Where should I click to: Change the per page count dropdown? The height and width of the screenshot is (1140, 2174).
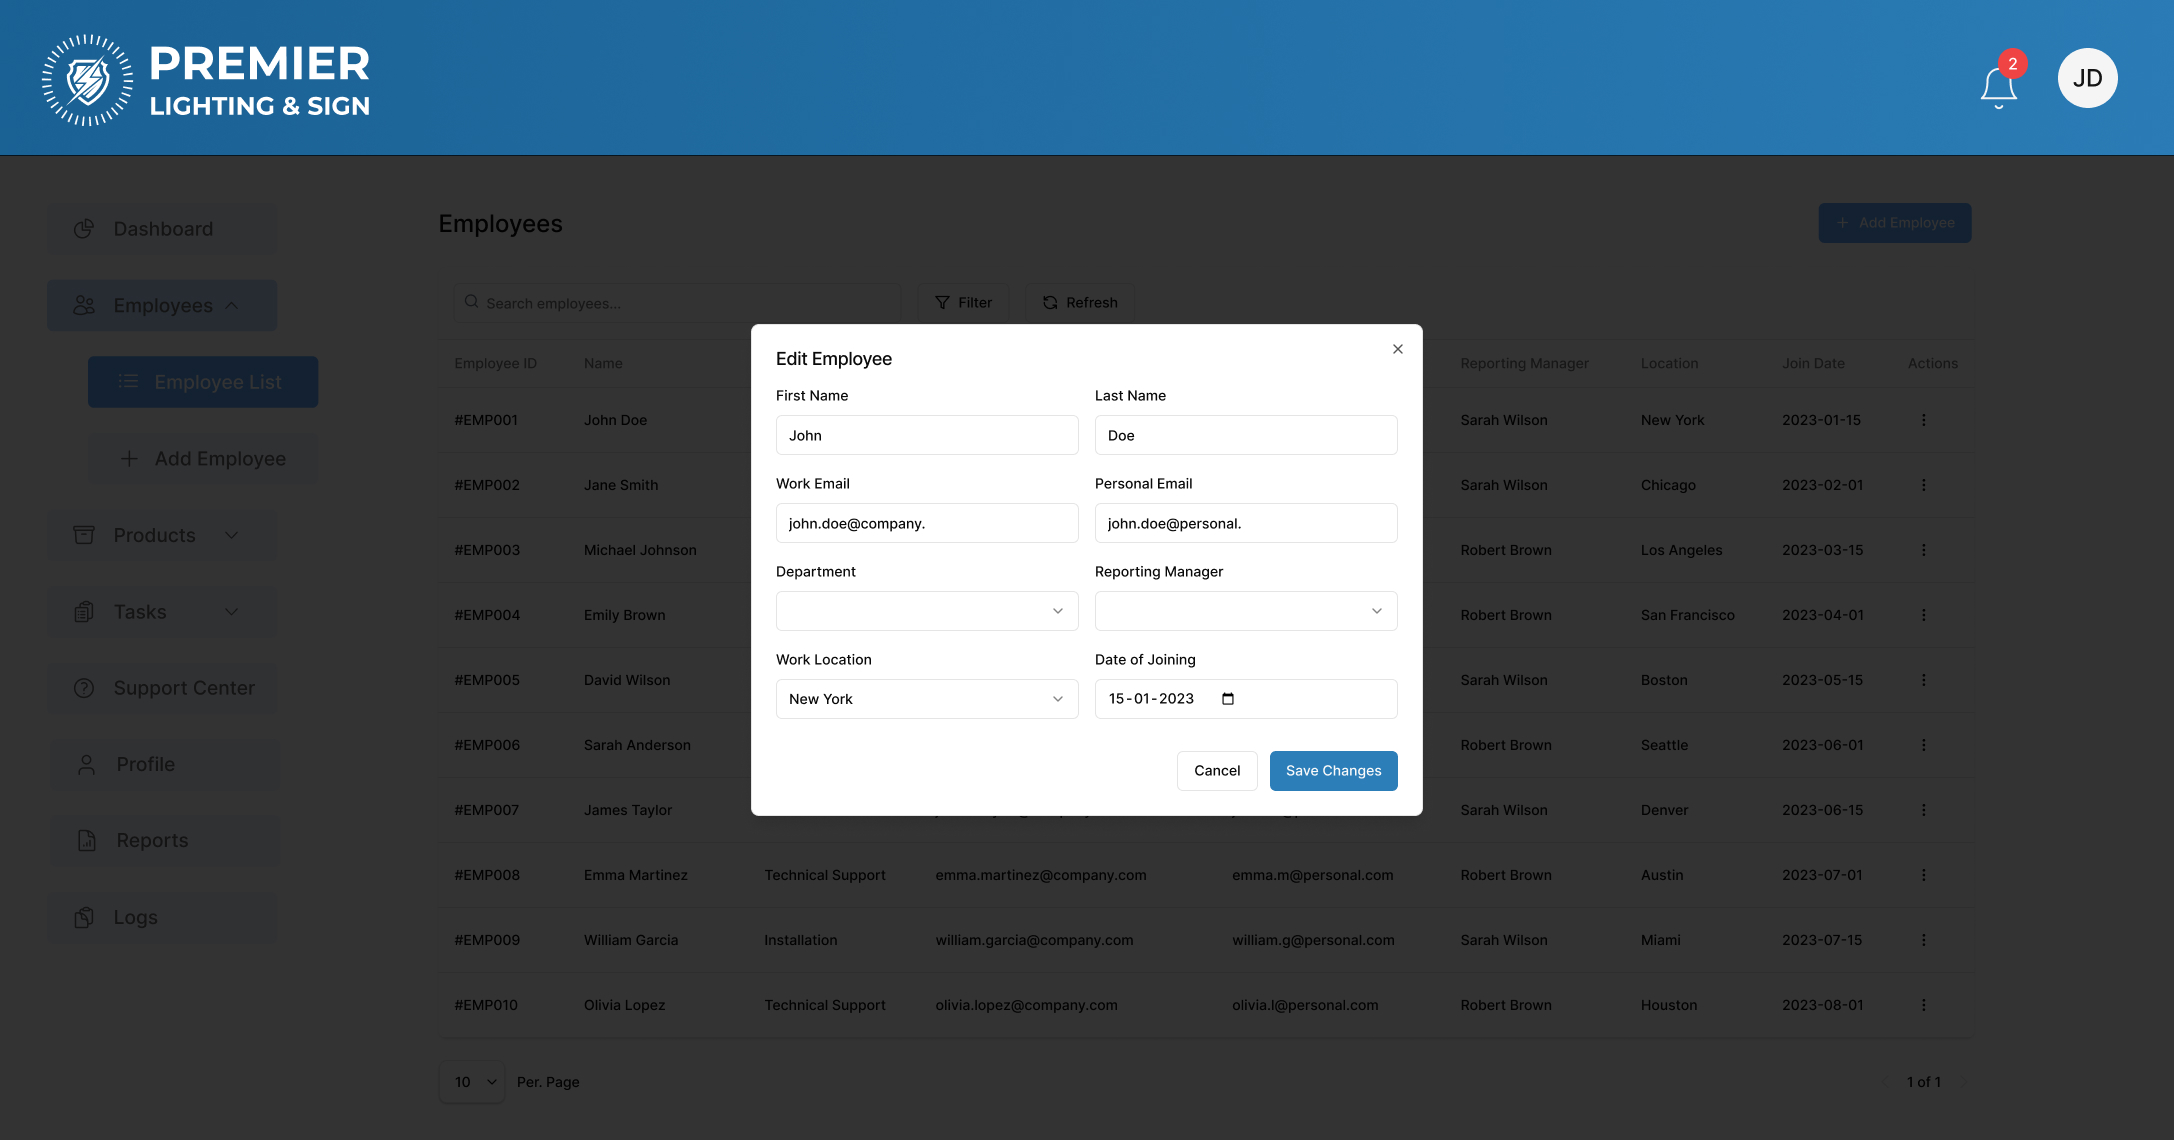(x=472, y=1082)
